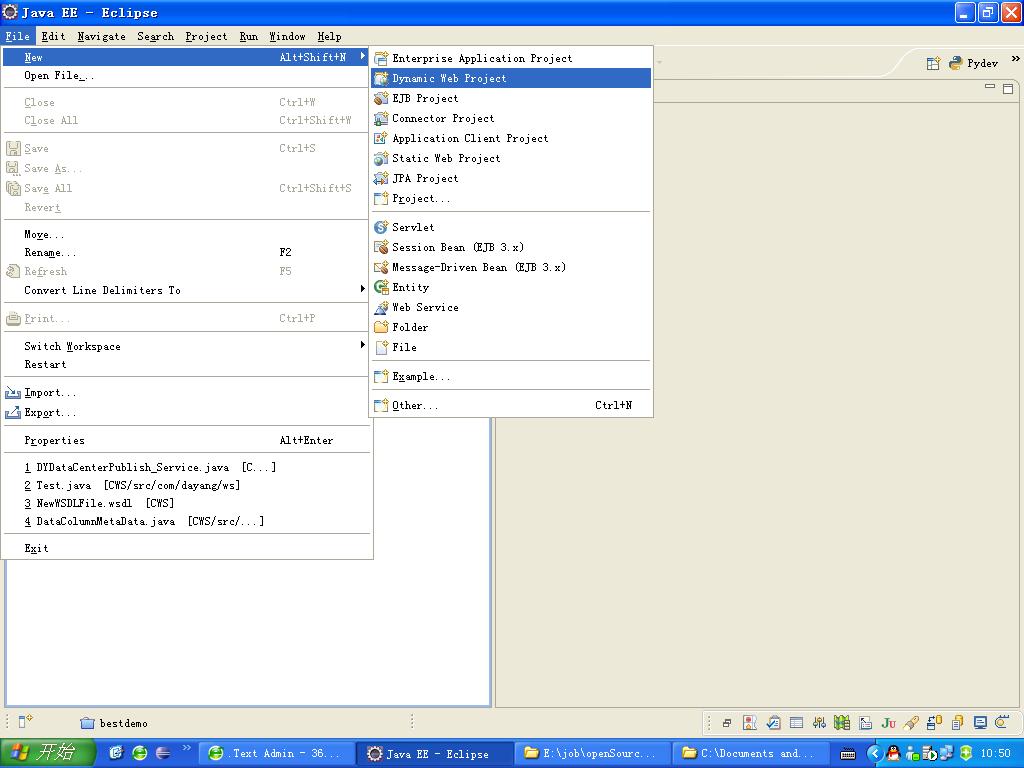
Task: Create a new Entity
Action: pos(511,287)
